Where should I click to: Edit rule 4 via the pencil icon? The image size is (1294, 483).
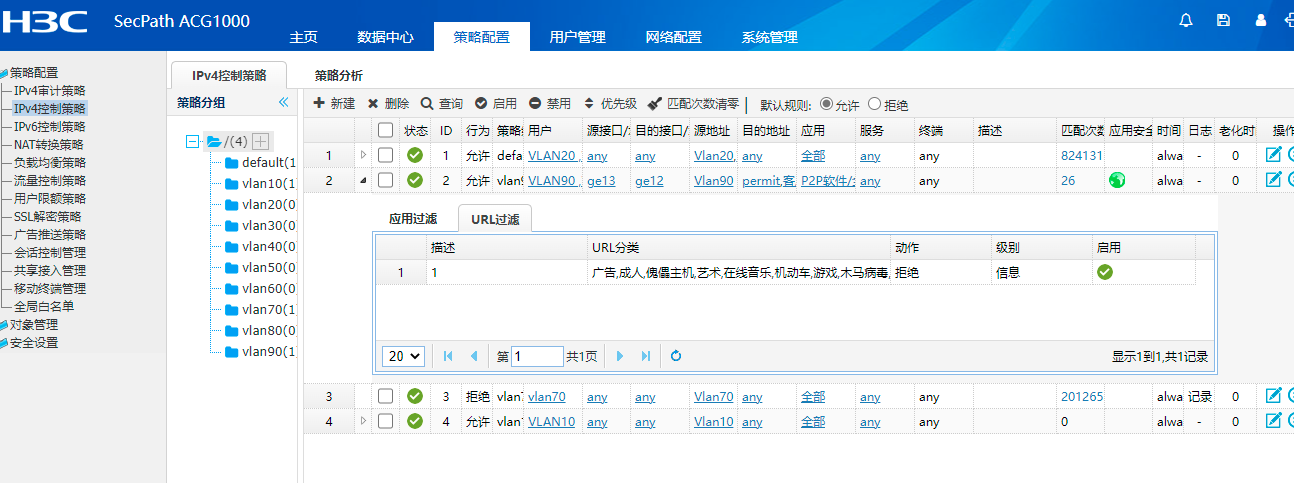[1273, 421]
